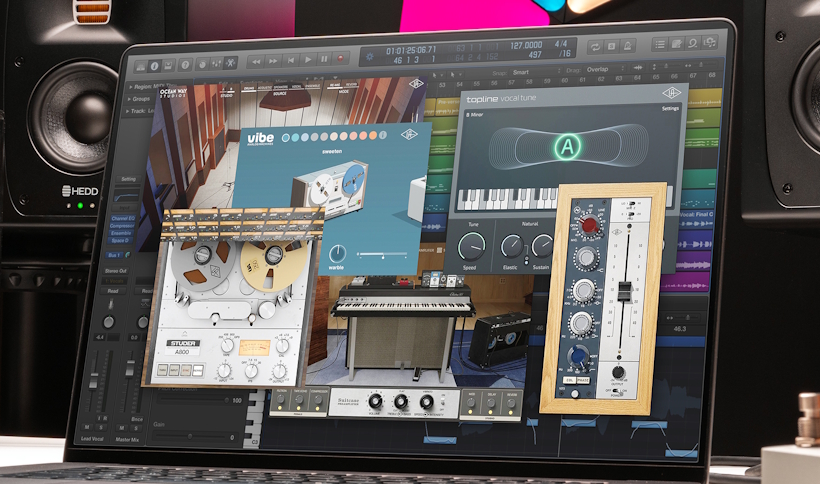Toggle the Inspector (i) button
Viewport: 820px width, 484px height.
point(154,66)
